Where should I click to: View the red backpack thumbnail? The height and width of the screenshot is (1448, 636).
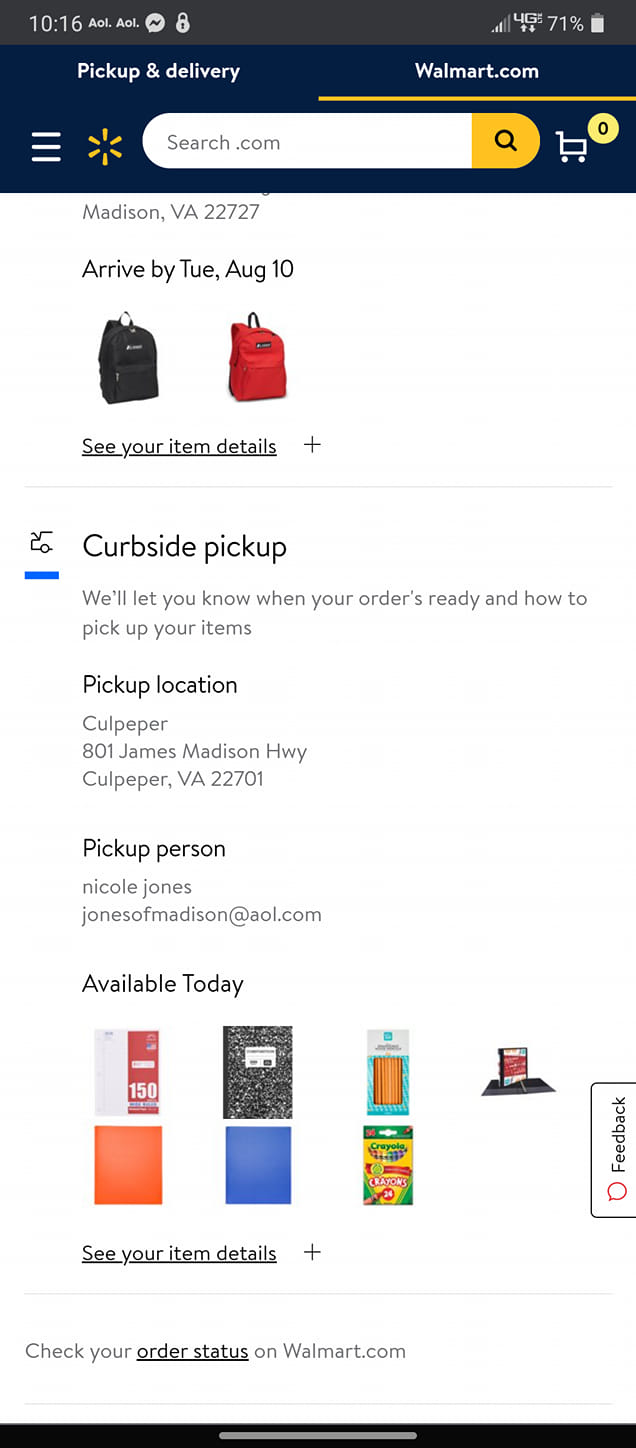257,358
